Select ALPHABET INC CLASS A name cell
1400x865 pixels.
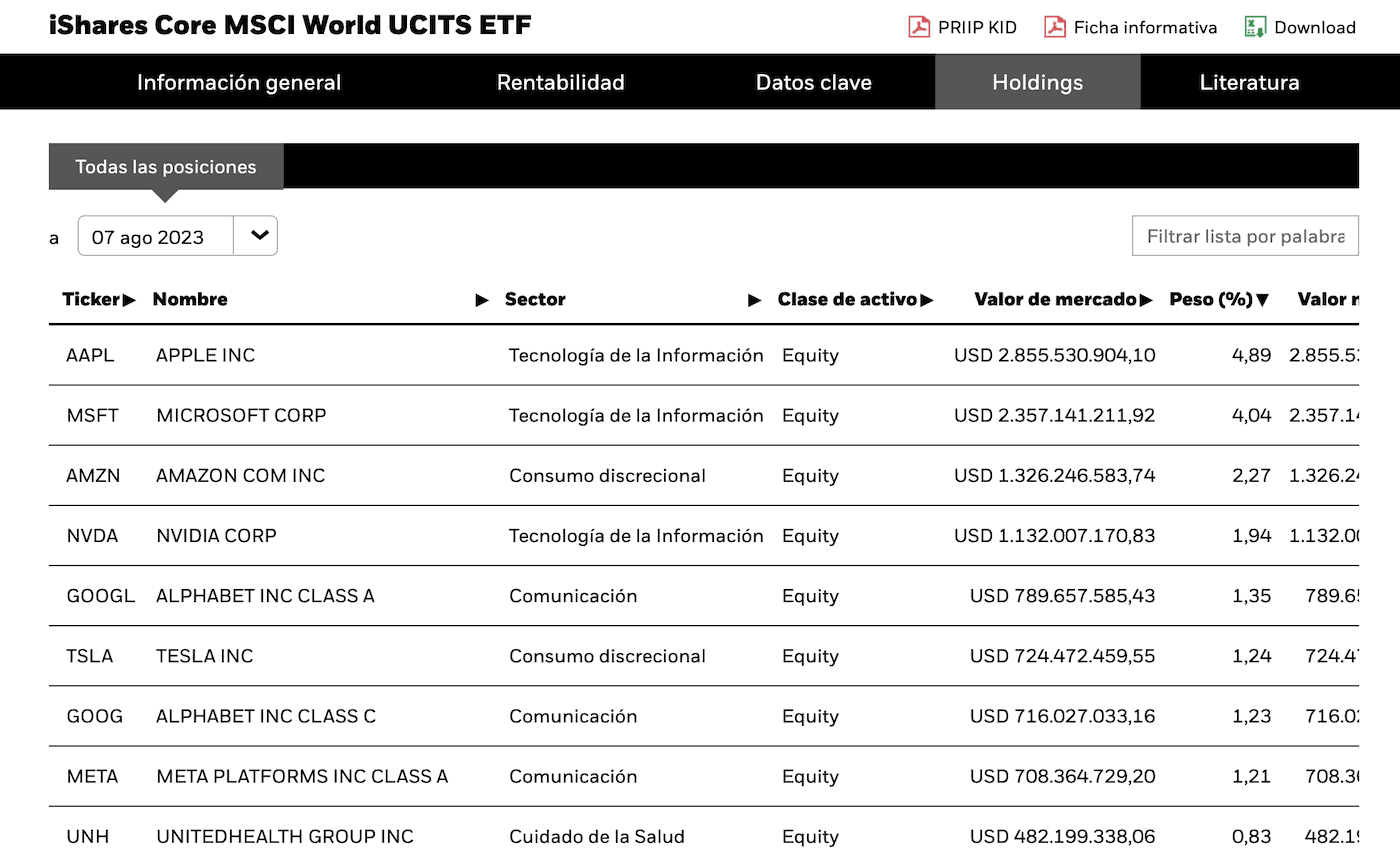[x=265, y=595]
